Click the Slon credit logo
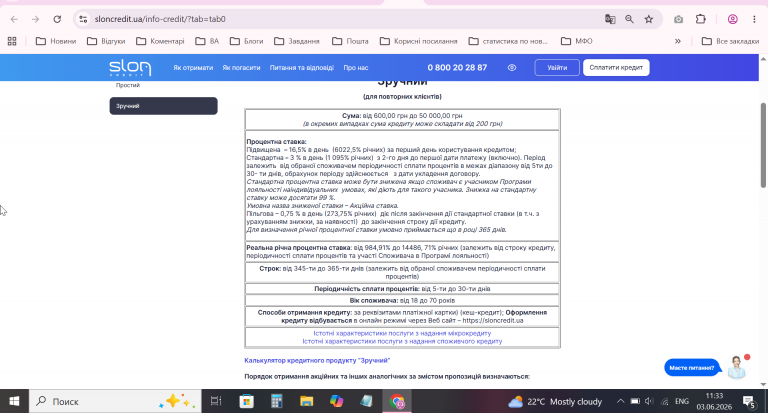This screenshot has height=413, width=768. [130, 68]
